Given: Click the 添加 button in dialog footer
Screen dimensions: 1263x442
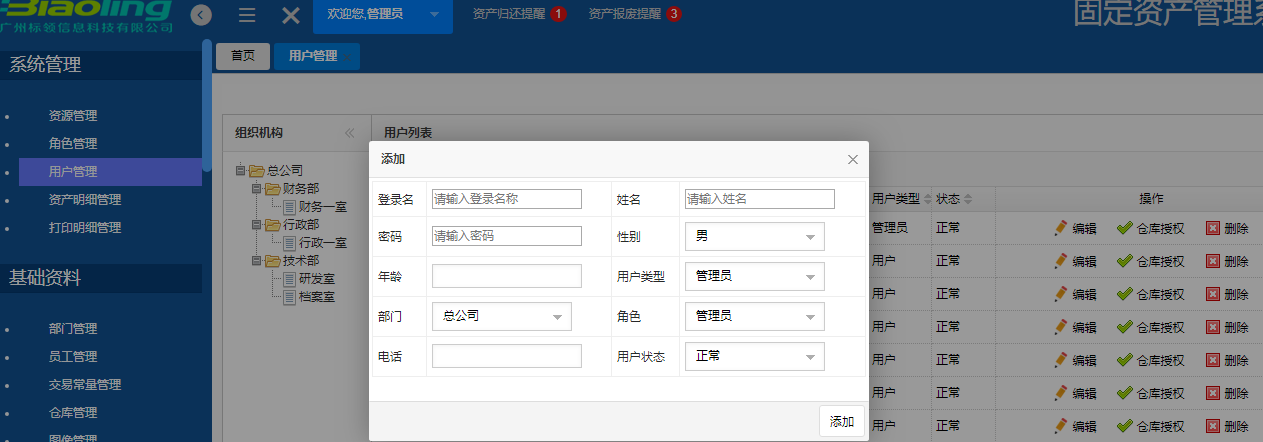Looking at the screenshot, I should 841,421.
